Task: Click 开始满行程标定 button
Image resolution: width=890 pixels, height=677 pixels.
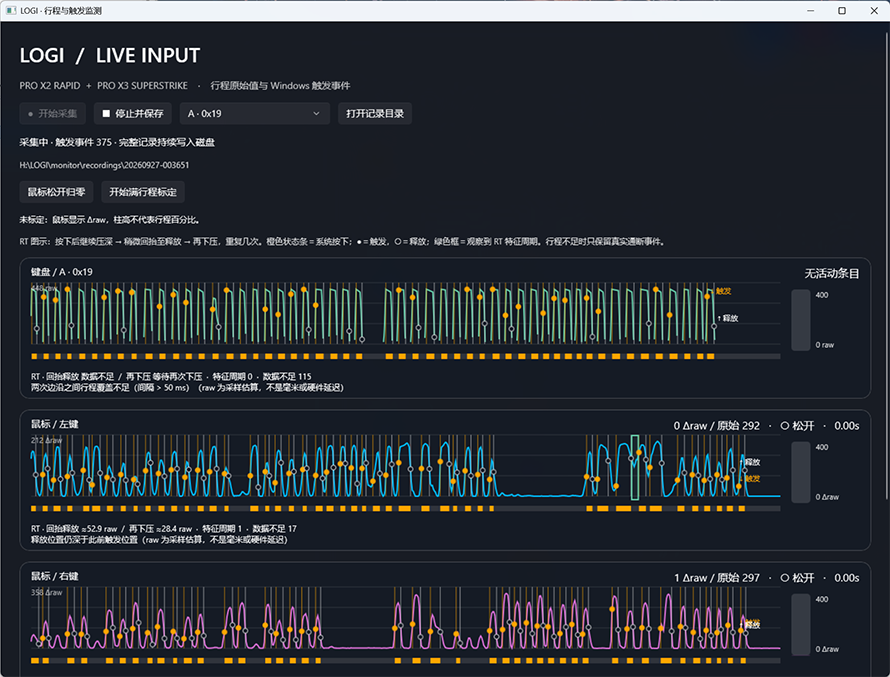Action: (143, 192)
